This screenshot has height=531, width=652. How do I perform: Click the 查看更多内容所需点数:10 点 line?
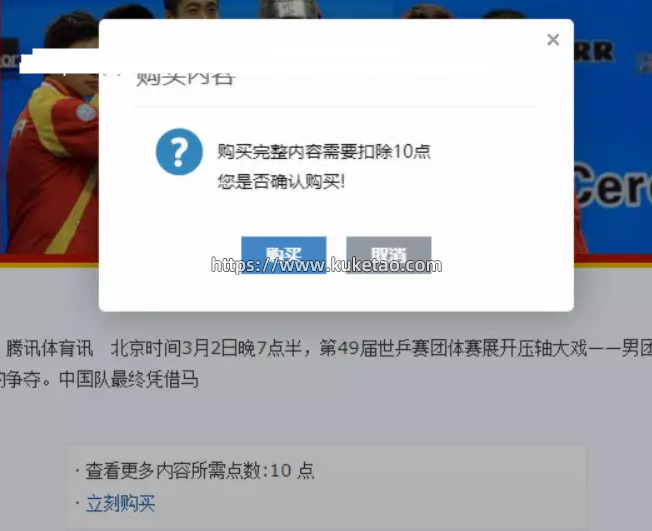200,471
